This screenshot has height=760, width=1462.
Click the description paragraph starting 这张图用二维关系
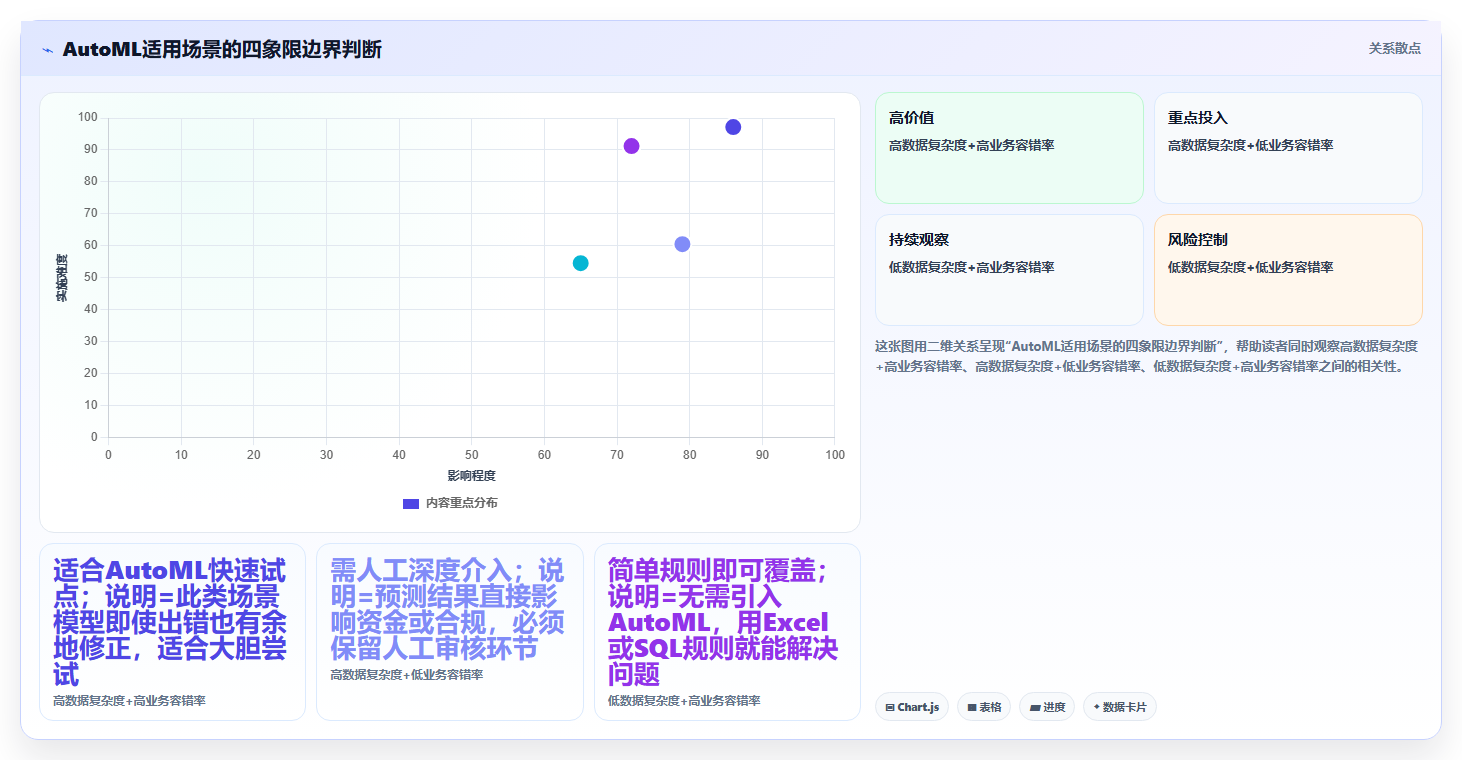1147,356
